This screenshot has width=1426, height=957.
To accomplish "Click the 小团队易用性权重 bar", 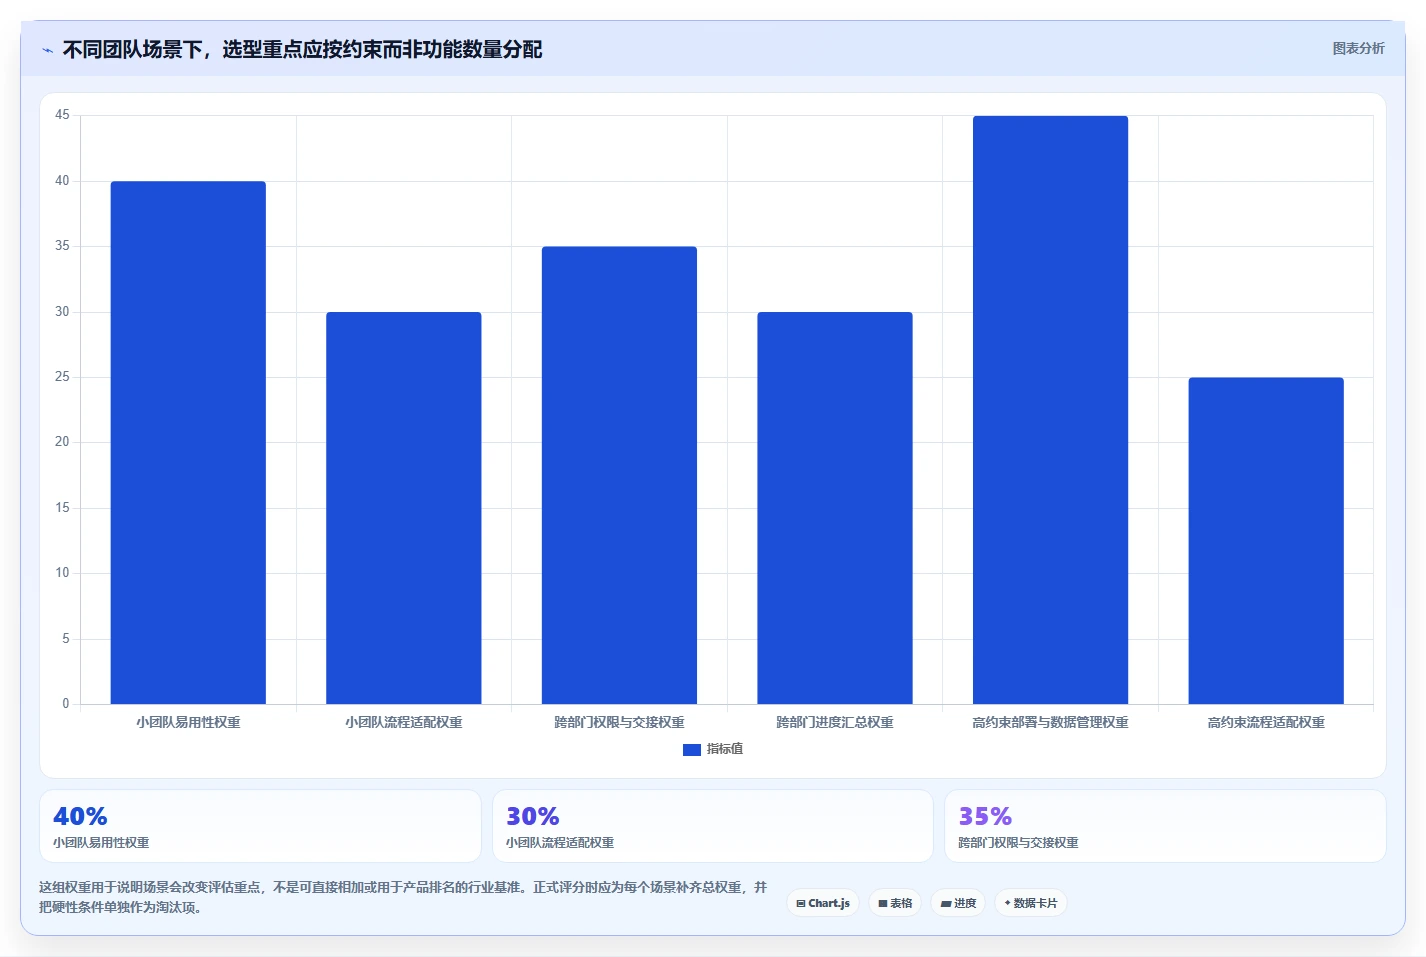I will (188, 442).
